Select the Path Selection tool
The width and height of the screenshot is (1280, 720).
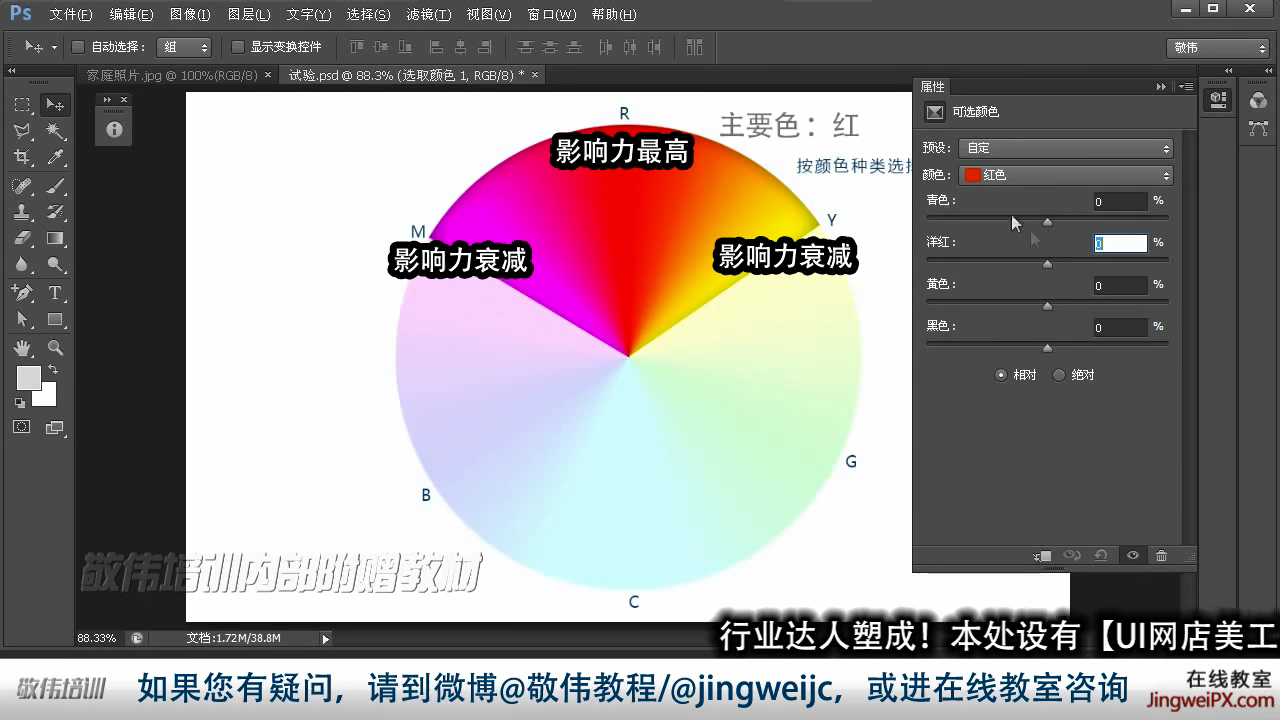(22, 319)
